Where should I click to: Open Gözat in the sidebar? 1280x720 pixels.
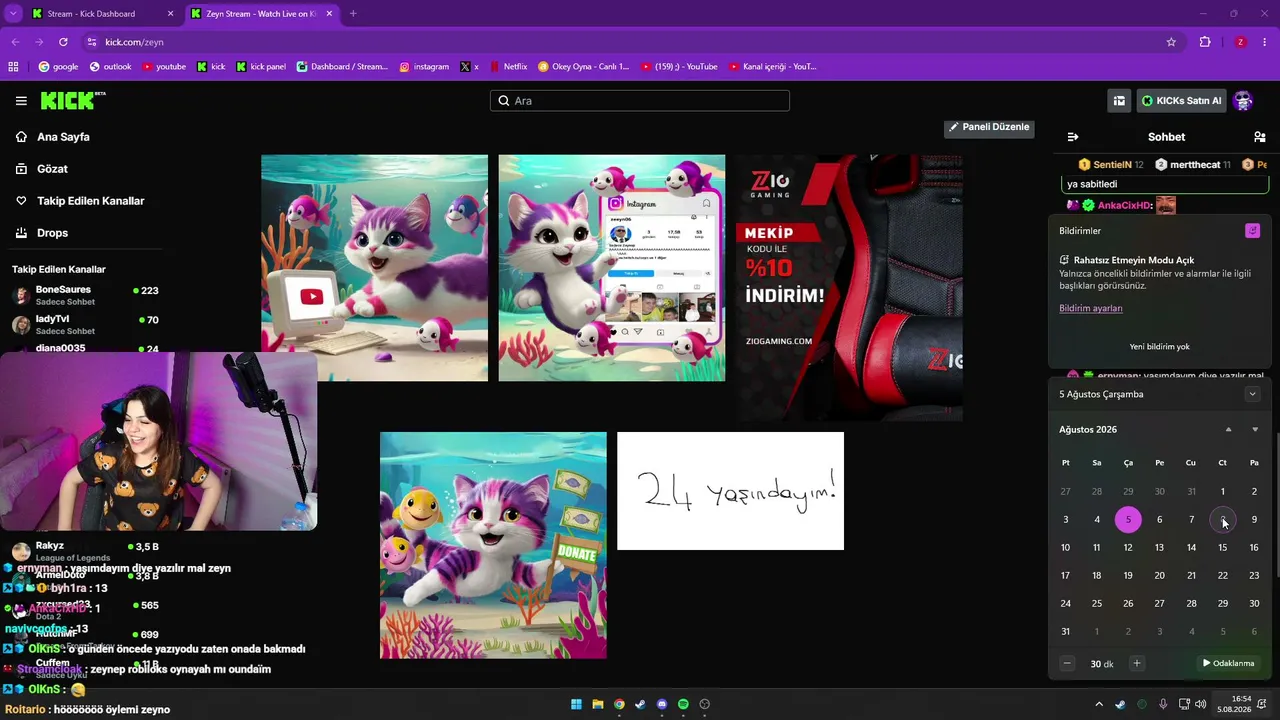(x=52, y=169)
